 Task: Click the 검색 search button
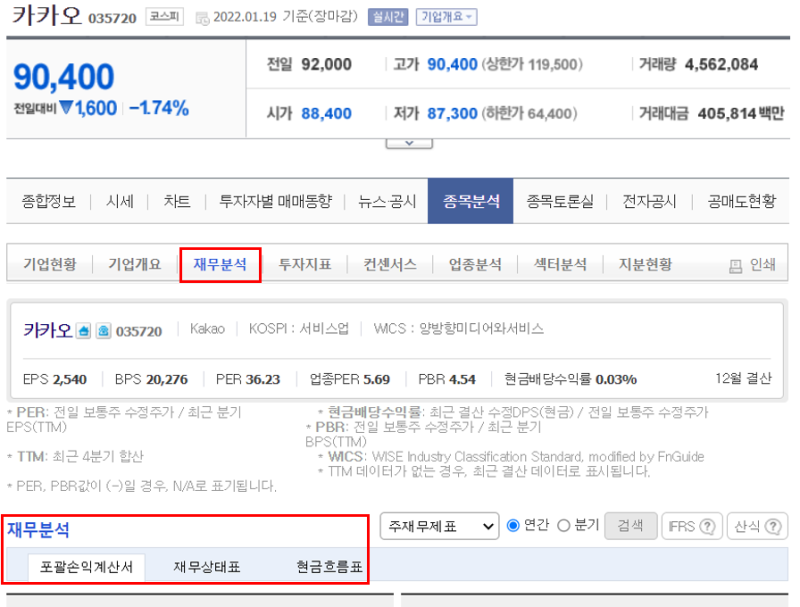tap(631, 526)
